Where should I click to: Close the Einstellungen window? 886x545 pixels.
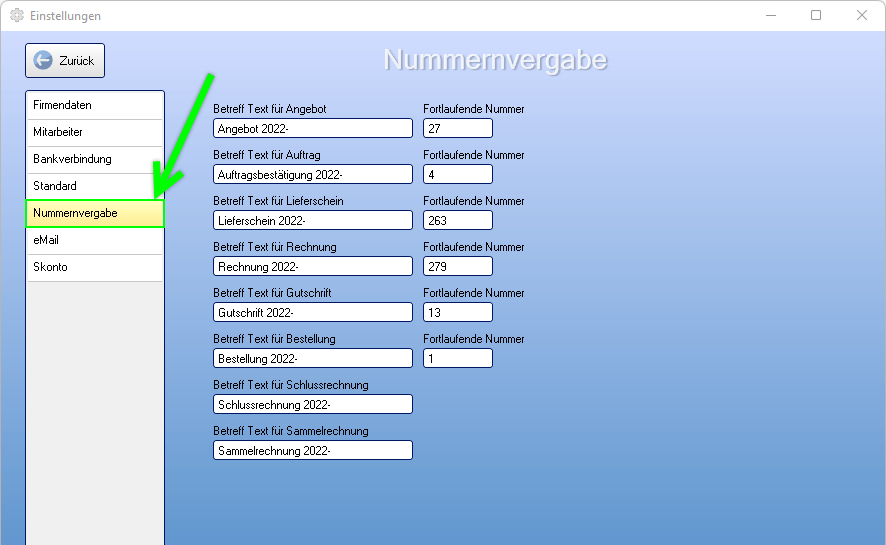(x=862, y=15)
